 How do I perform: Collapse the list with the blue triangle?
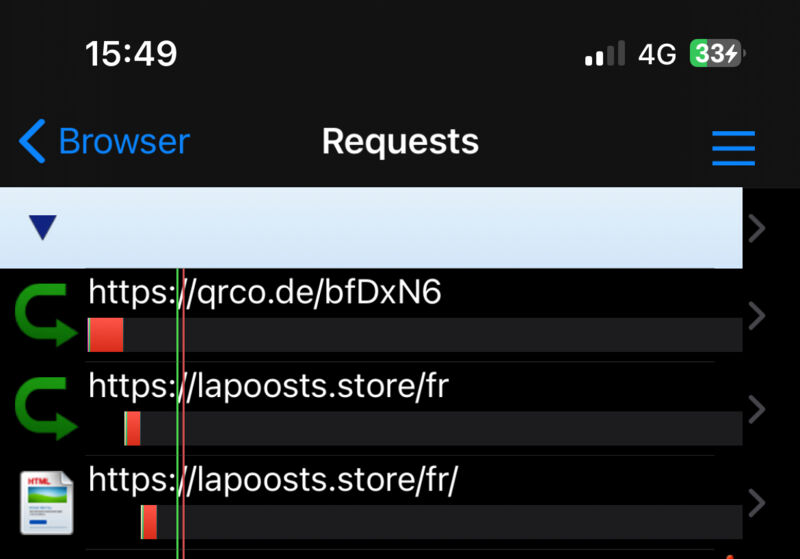[x=43, y=227]
